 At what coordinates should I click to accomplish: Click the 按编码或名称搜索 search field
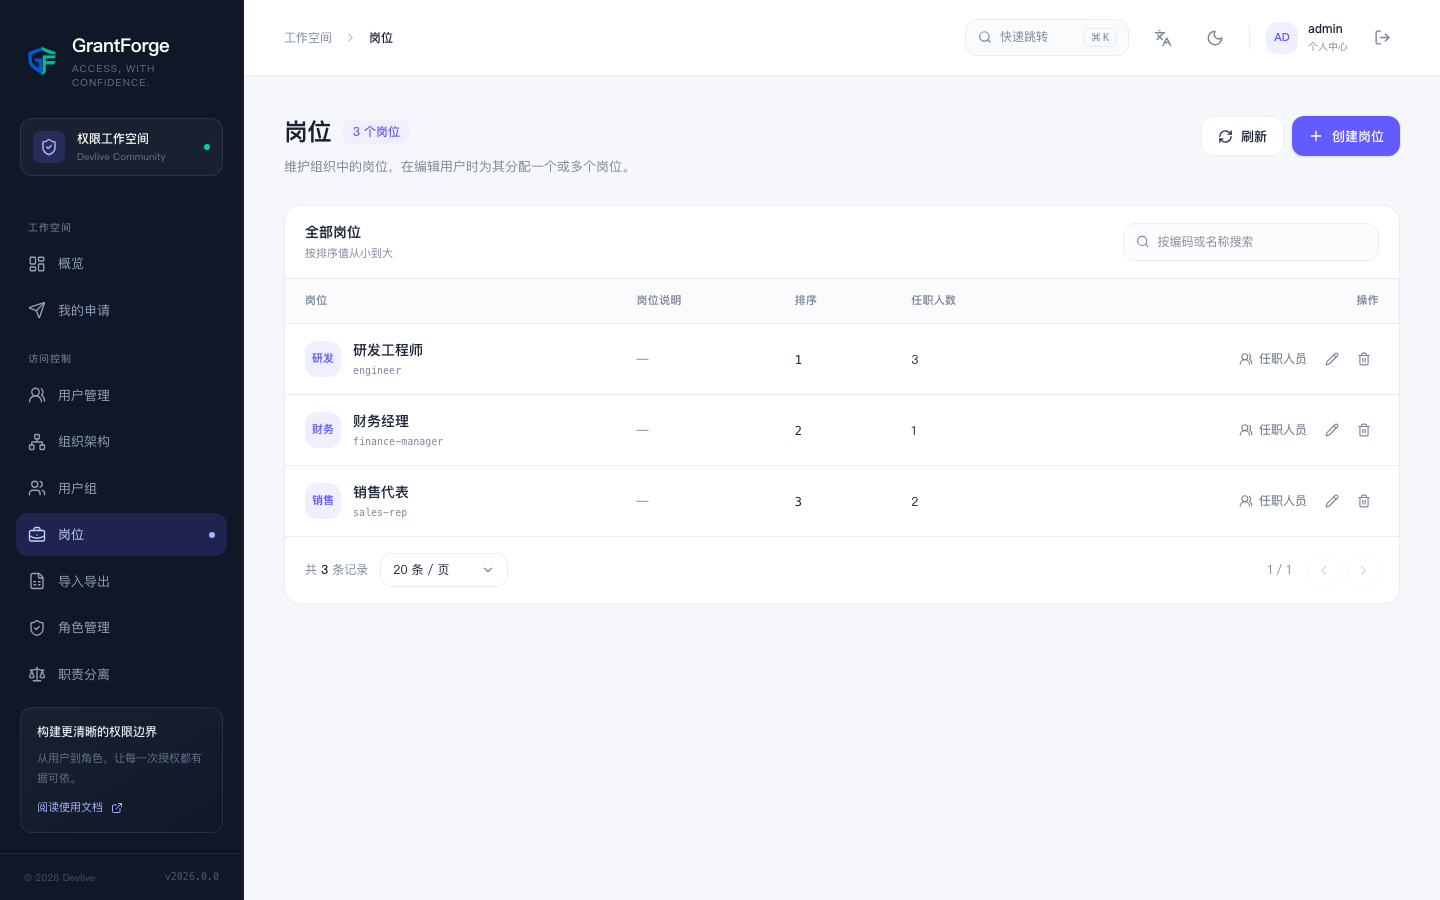click(1251, 242)
